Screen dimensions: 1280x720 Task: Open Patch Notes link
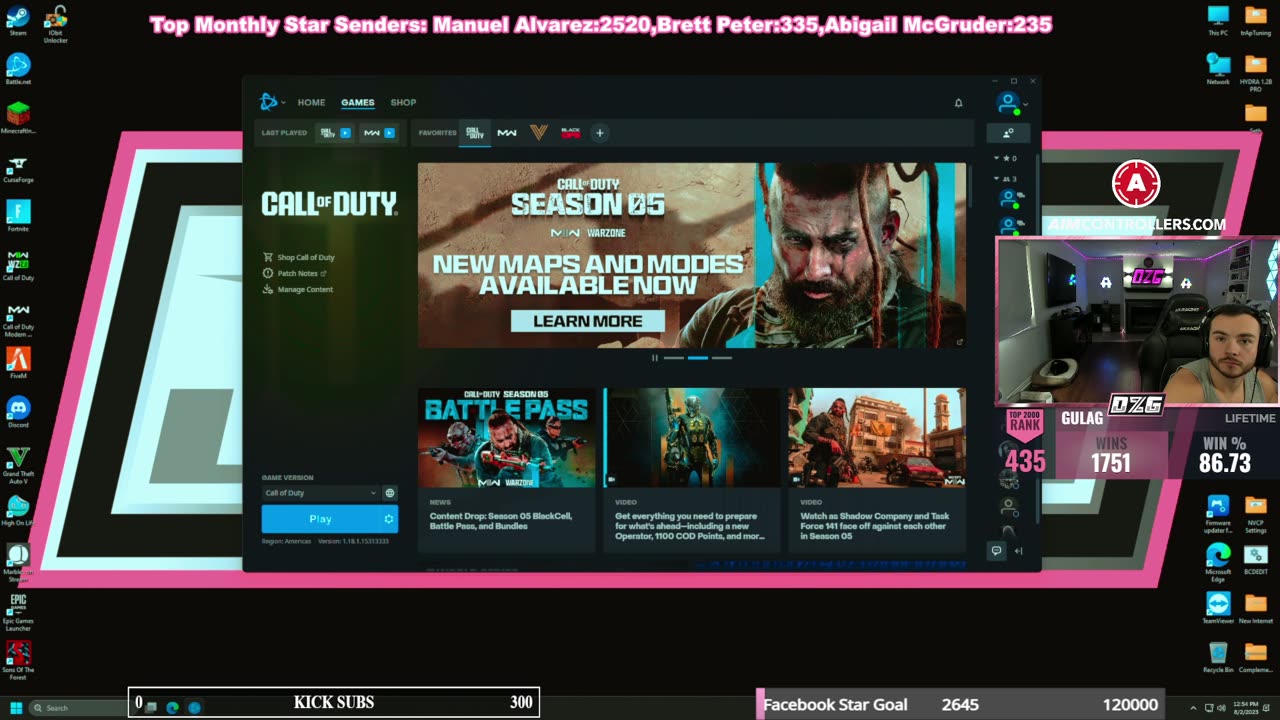tap(294, 273)
